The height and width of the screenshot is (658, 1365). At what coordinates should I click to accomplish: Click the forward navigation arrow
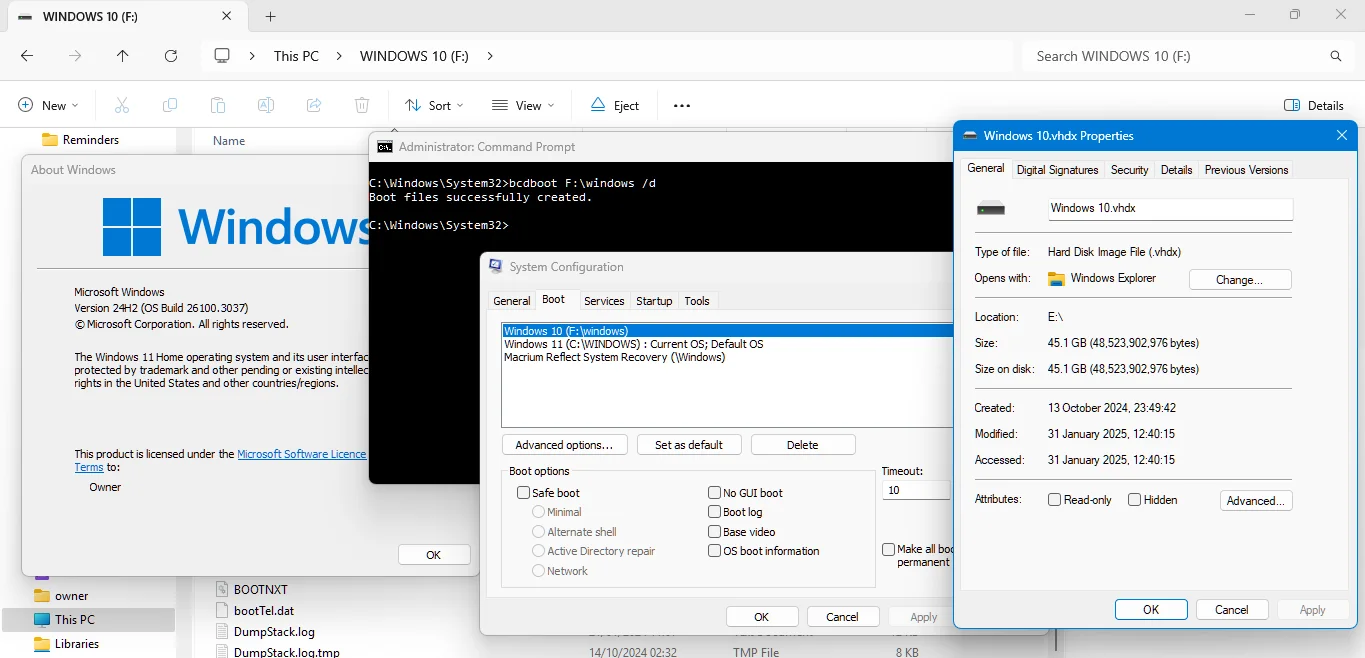point(75,56)
